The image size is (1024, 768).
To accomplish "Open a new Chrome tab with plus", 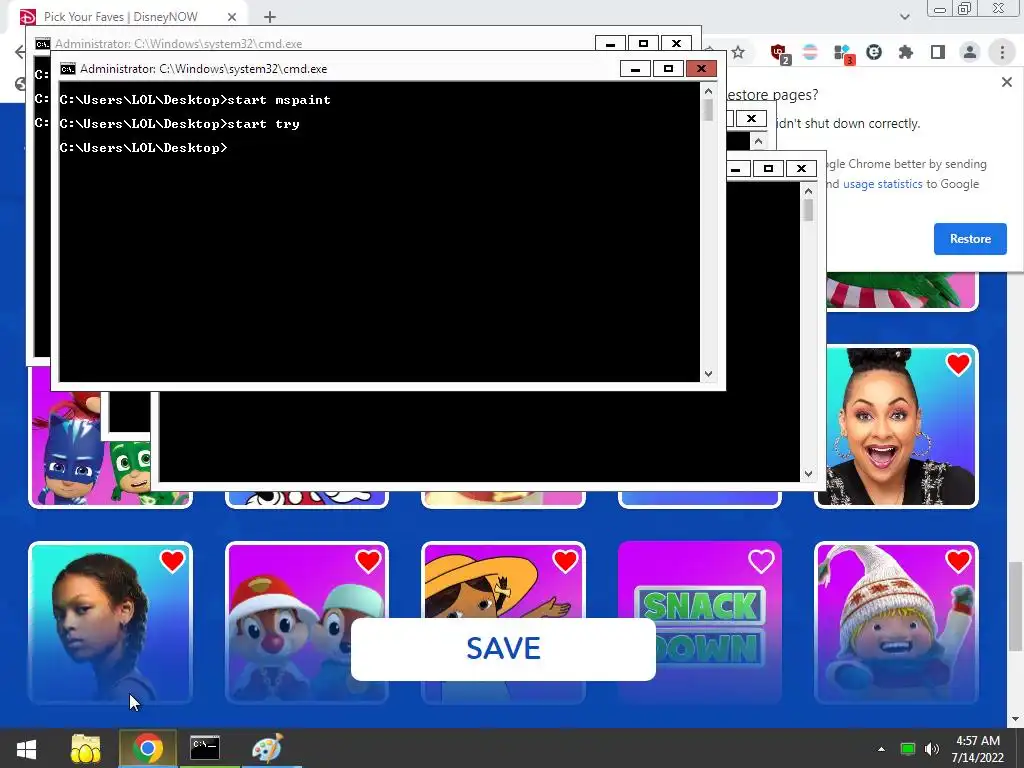I will pyautogui.click(x=270, y=17).
